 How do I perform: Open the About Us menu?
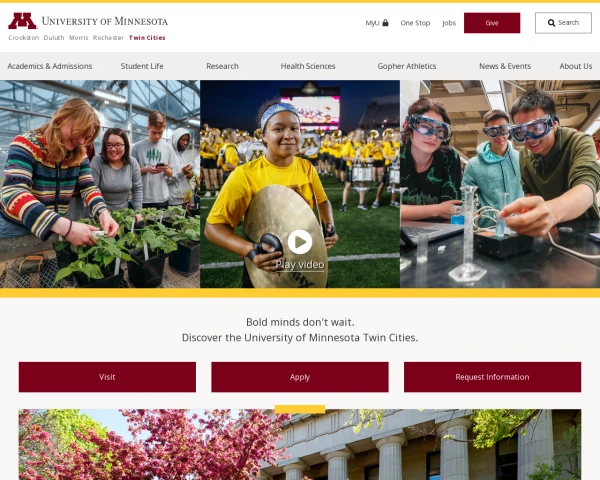coord(576,66)
